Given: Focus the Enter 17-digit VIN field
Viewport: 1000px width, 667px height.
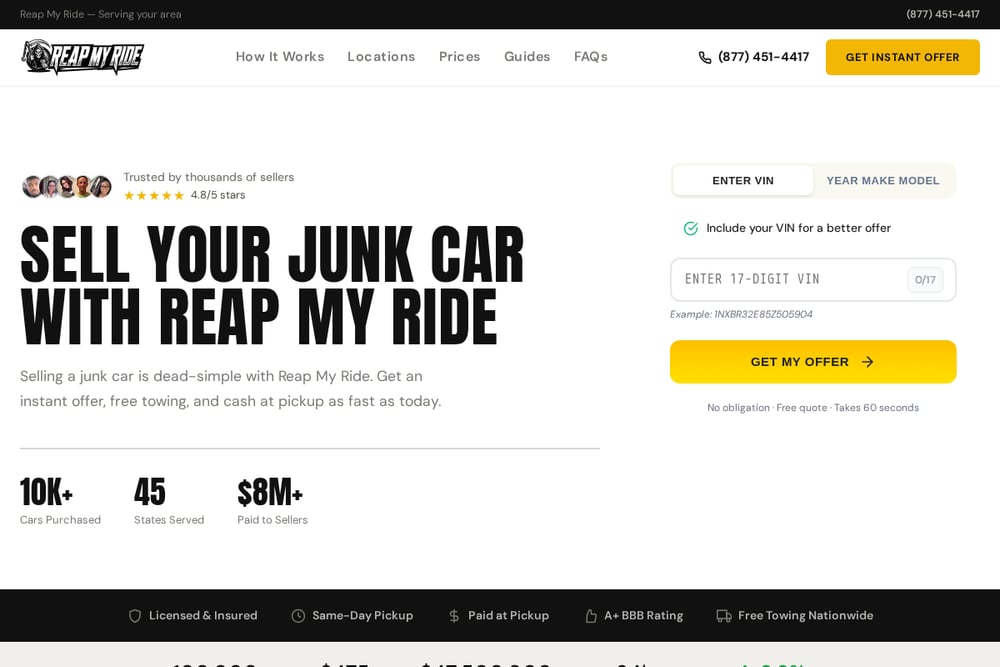Looking at the screenshot, I should 812,279.
